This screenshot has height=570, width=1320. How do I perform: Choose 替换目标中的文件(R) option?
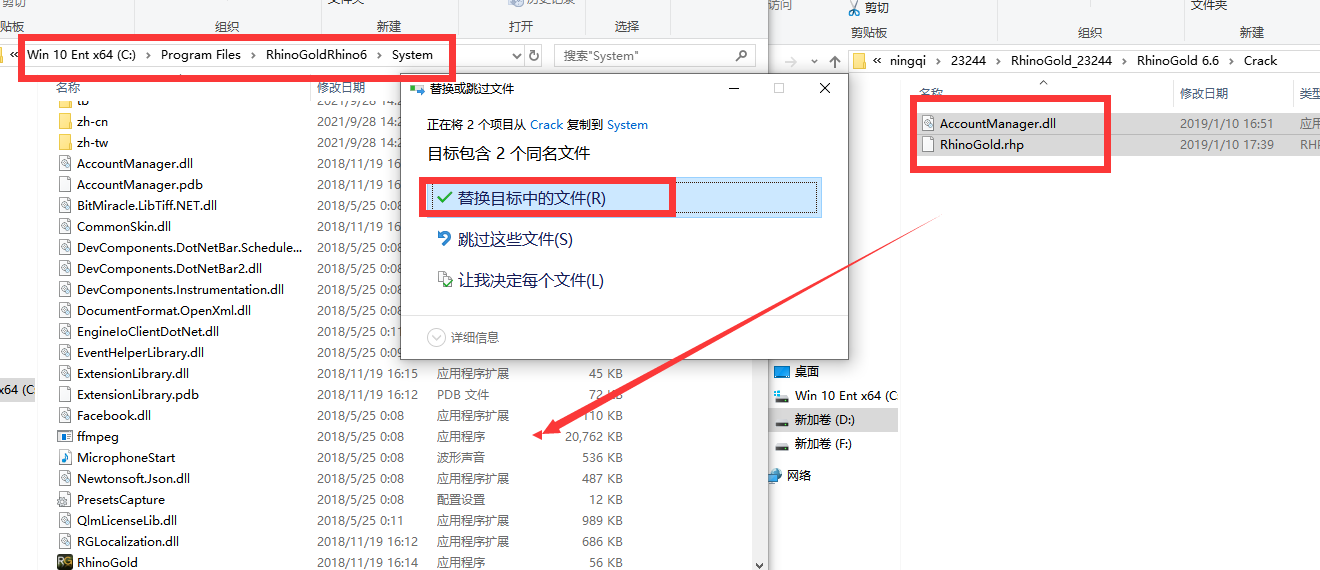coord(620,198)
